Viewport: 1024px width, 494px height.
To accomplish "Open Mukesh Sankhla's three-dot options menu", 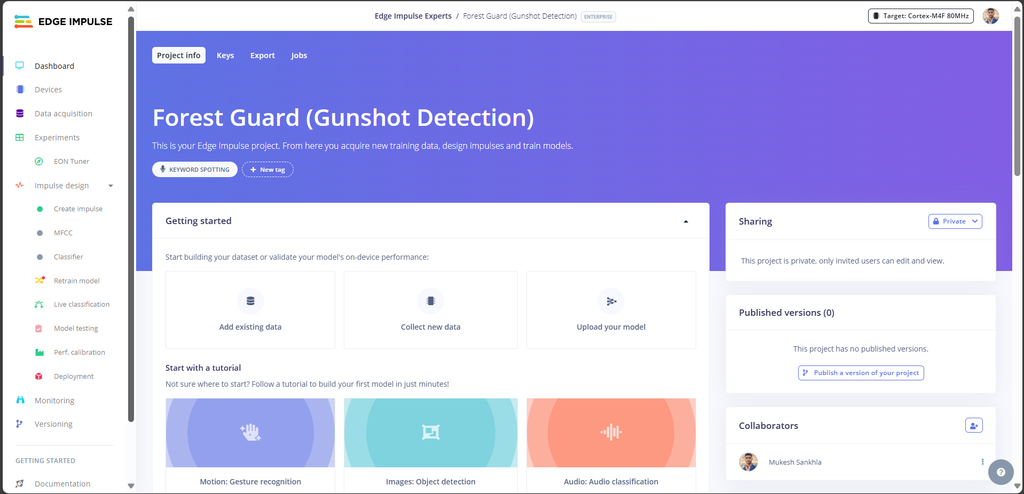I will click(982, 462).
